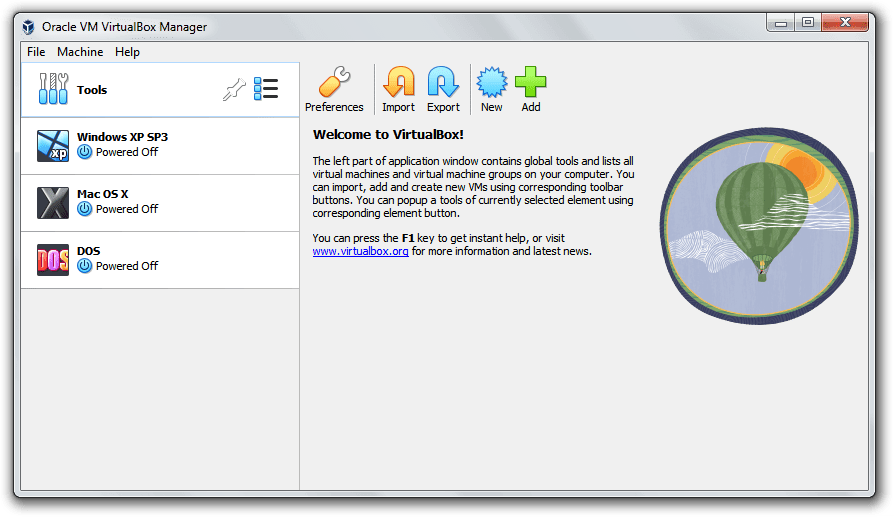Click the Import appliance icon
Image resolution: width=894 pixels, height=517 pixels.
[399, 82]
